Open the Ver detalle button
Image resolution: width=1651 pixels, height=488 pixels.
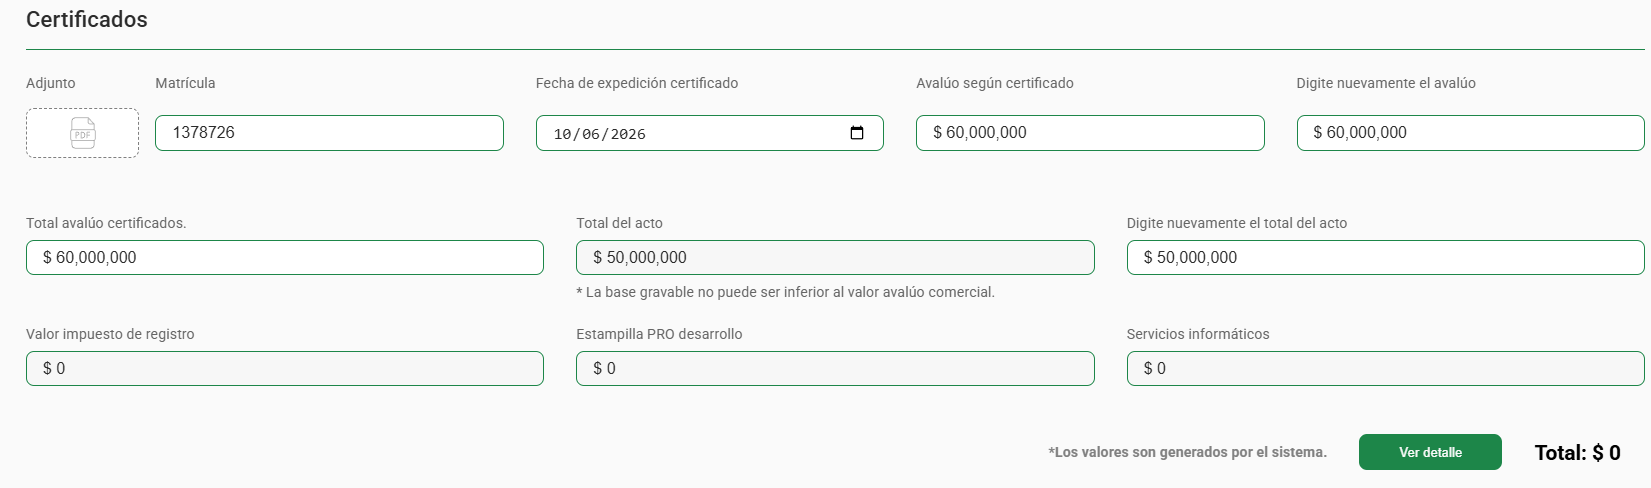[x=1430, y=452]
